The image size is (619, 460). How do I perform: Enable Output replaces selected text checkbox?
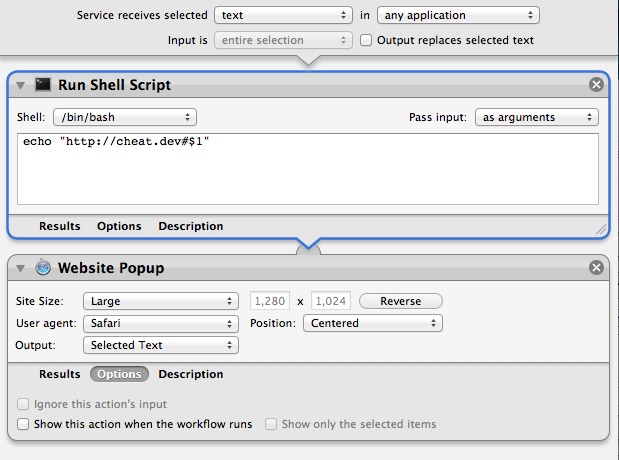[x=366, y=40]
